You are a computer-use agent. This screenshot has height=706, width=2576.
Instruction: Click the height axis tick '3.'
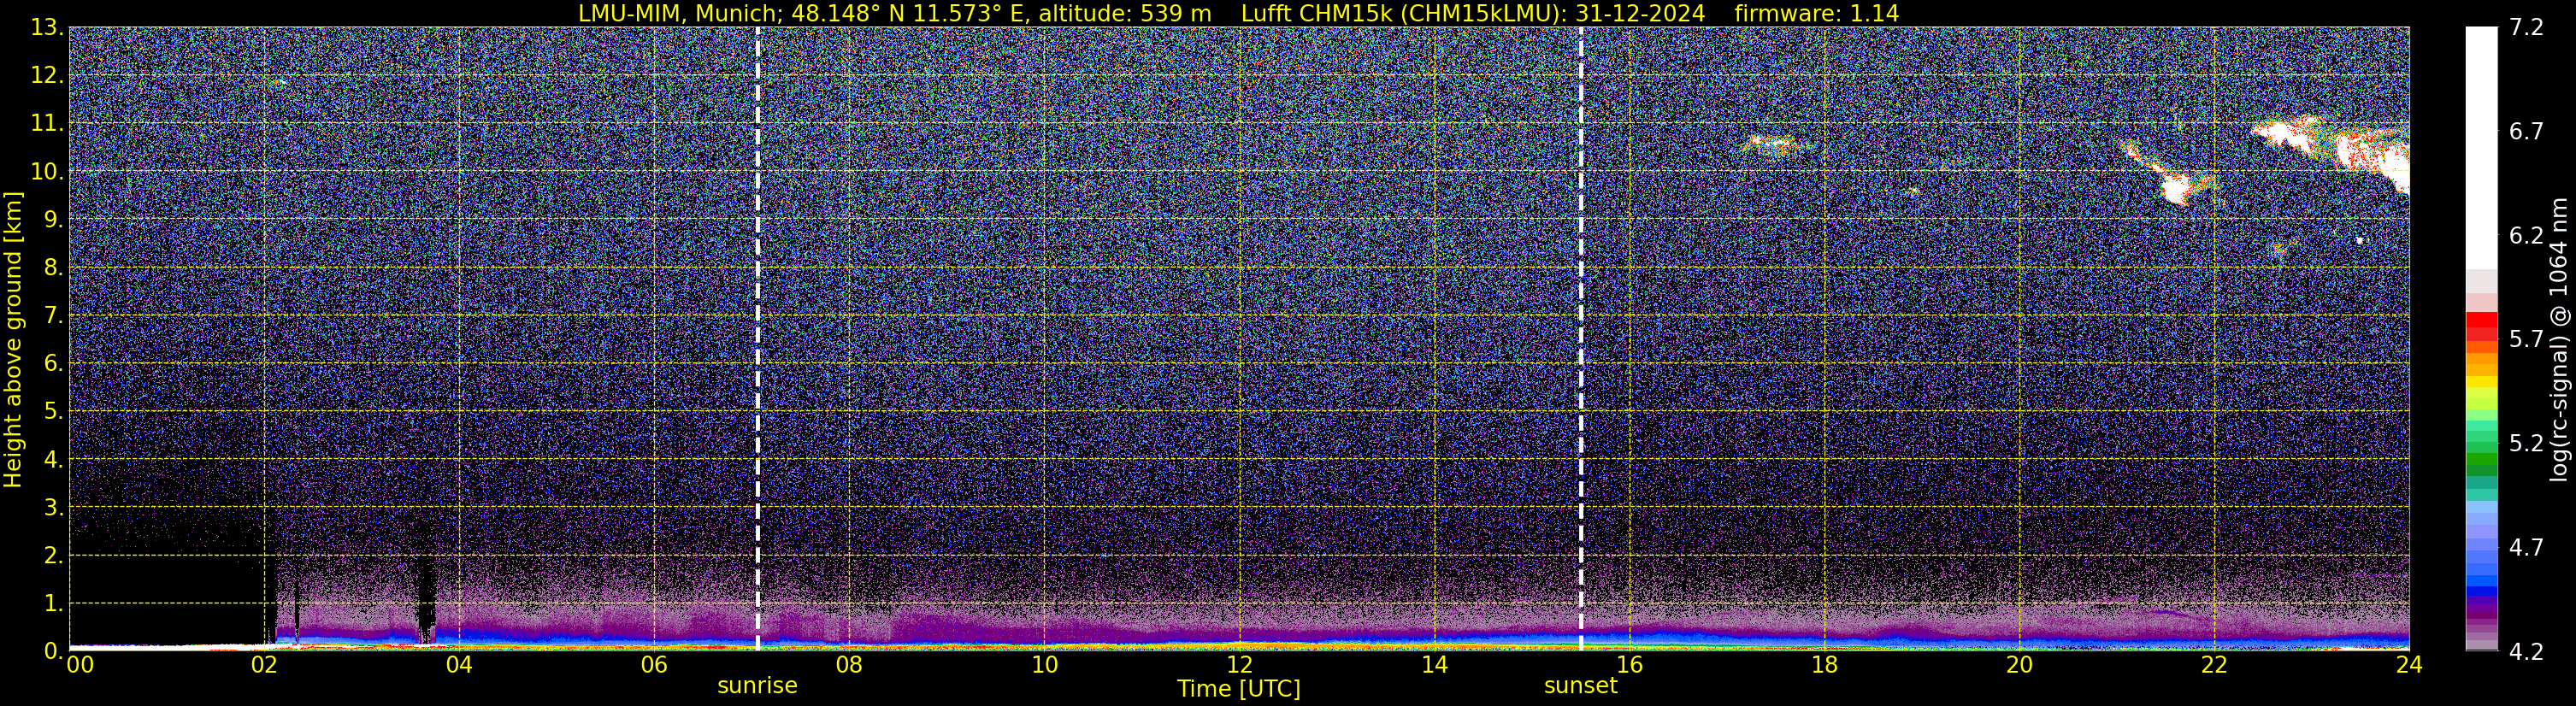point(53,507)
